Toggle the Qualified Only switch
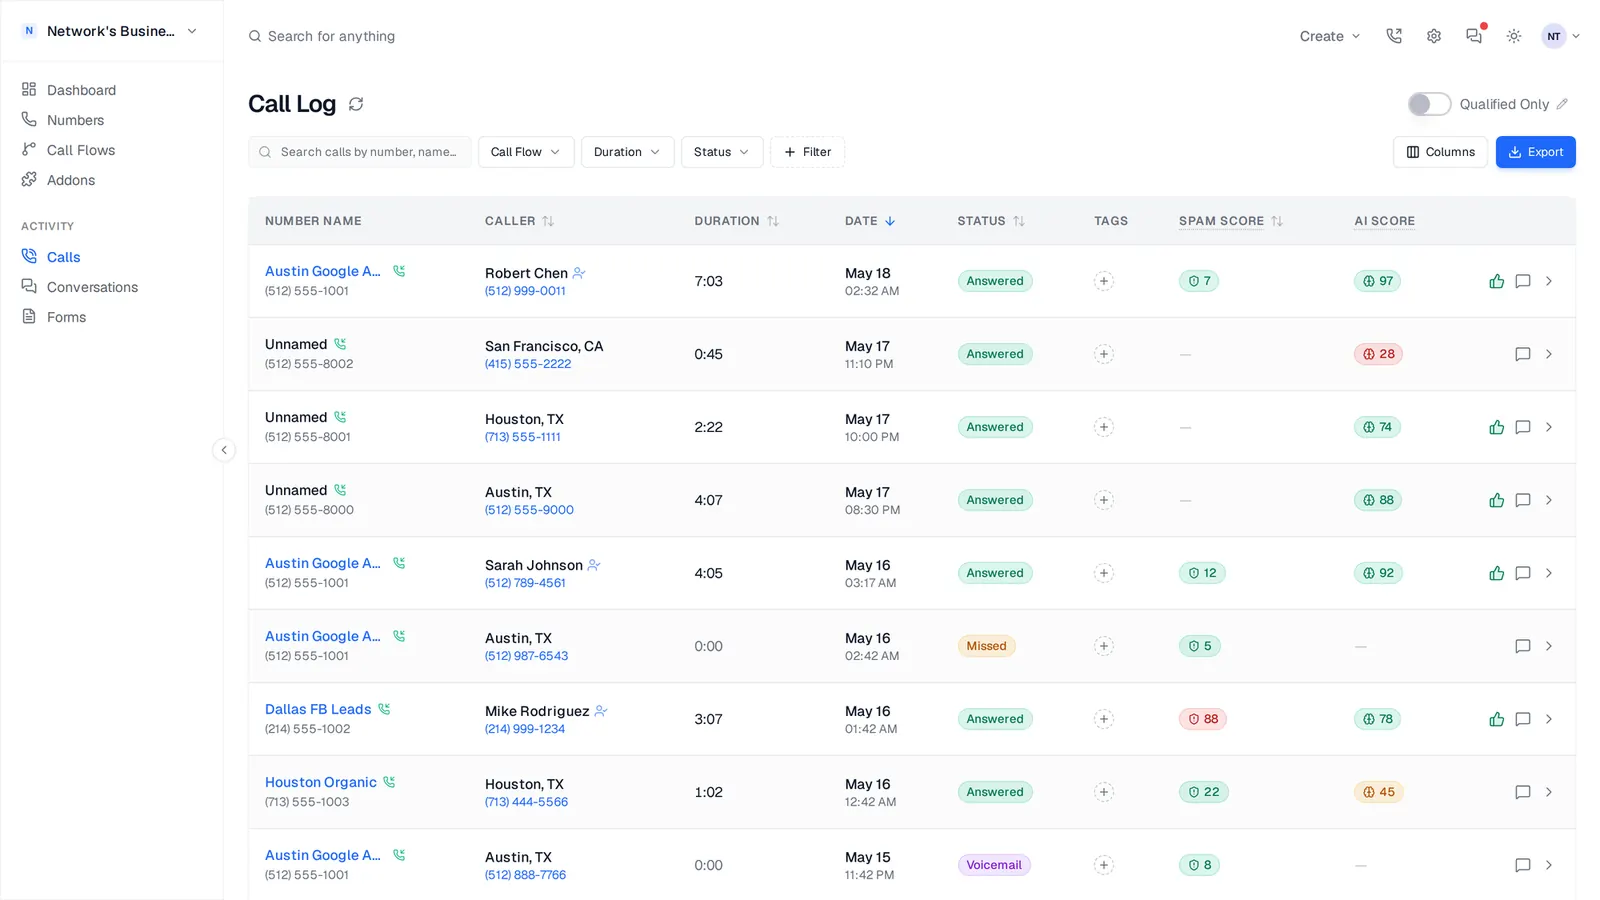Image resolution: width=1600 pixels, height=900 pixels. coord(1429,104)
